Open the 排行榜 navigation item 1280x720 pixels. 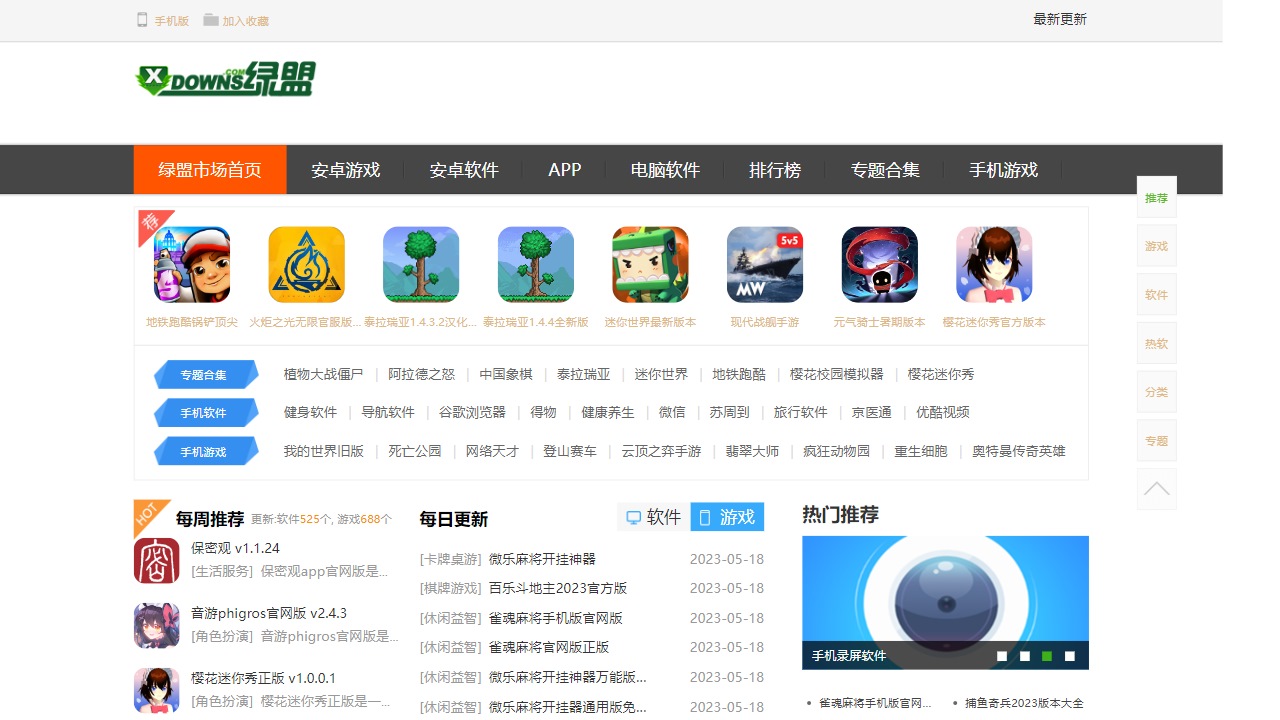tap(775, 170)
